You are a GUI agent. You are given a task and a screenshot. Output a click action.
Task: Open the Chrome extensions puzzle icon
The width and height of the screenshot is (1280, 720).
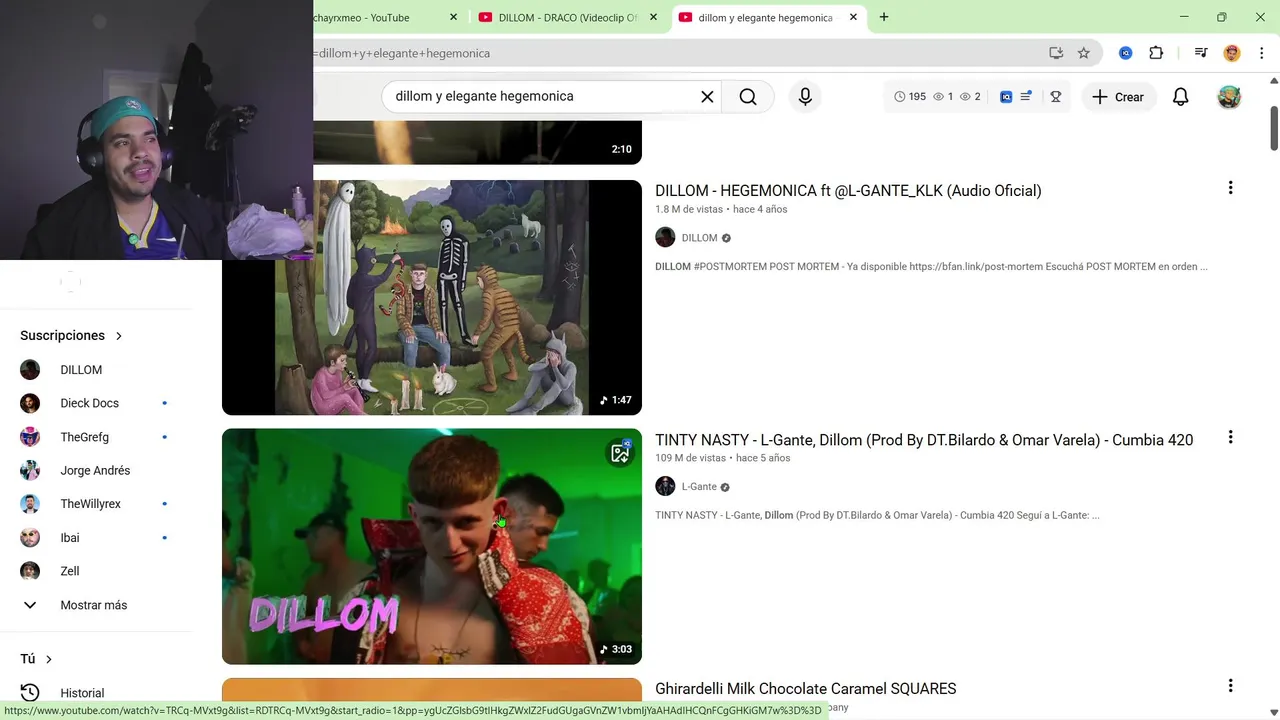[1156, 53]
